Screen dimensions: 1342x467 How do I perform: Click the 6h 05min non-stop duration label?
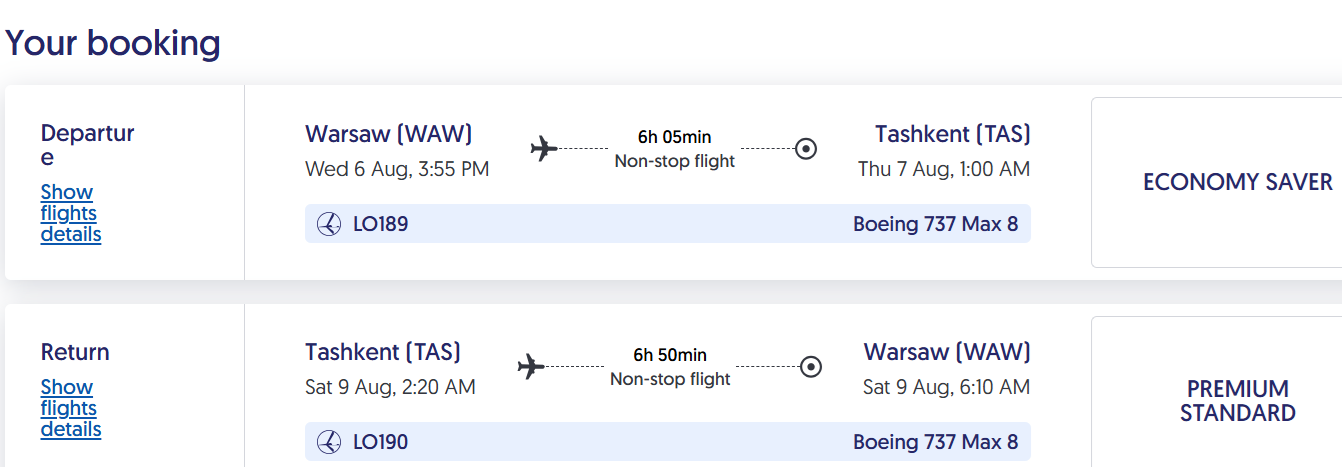pyautogui.click(x=675, y=148)
